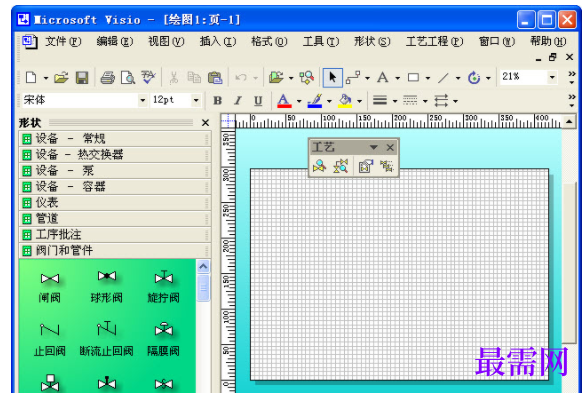The image size is (587, 393).
Task: Open a file with the Open folder icon
Action: pos(61,78)
